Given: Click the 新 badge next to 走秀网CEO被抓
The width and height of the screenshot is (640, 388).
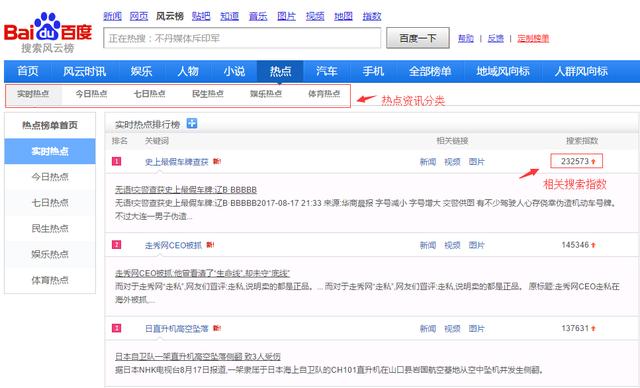Looking at the screenshot, I should [x=210, y=245].
